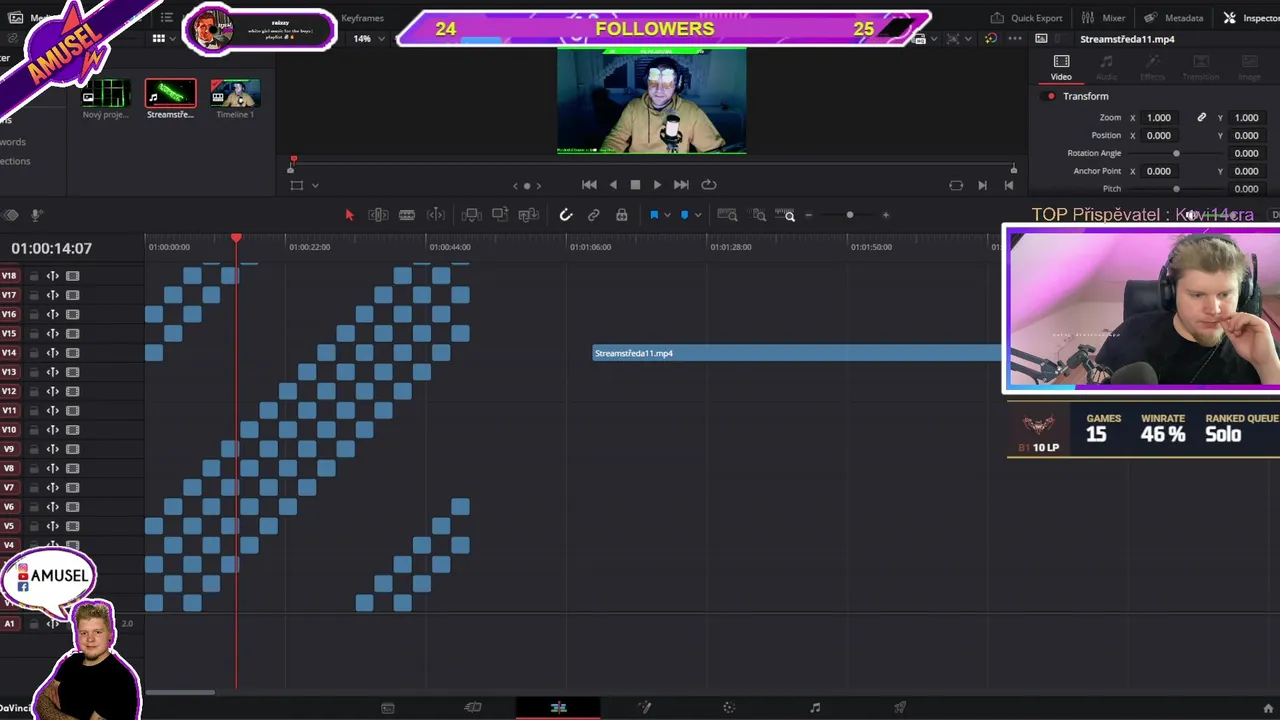
Task: Switch to Inspector Effects tab
Action: [x=1153, y=68]
